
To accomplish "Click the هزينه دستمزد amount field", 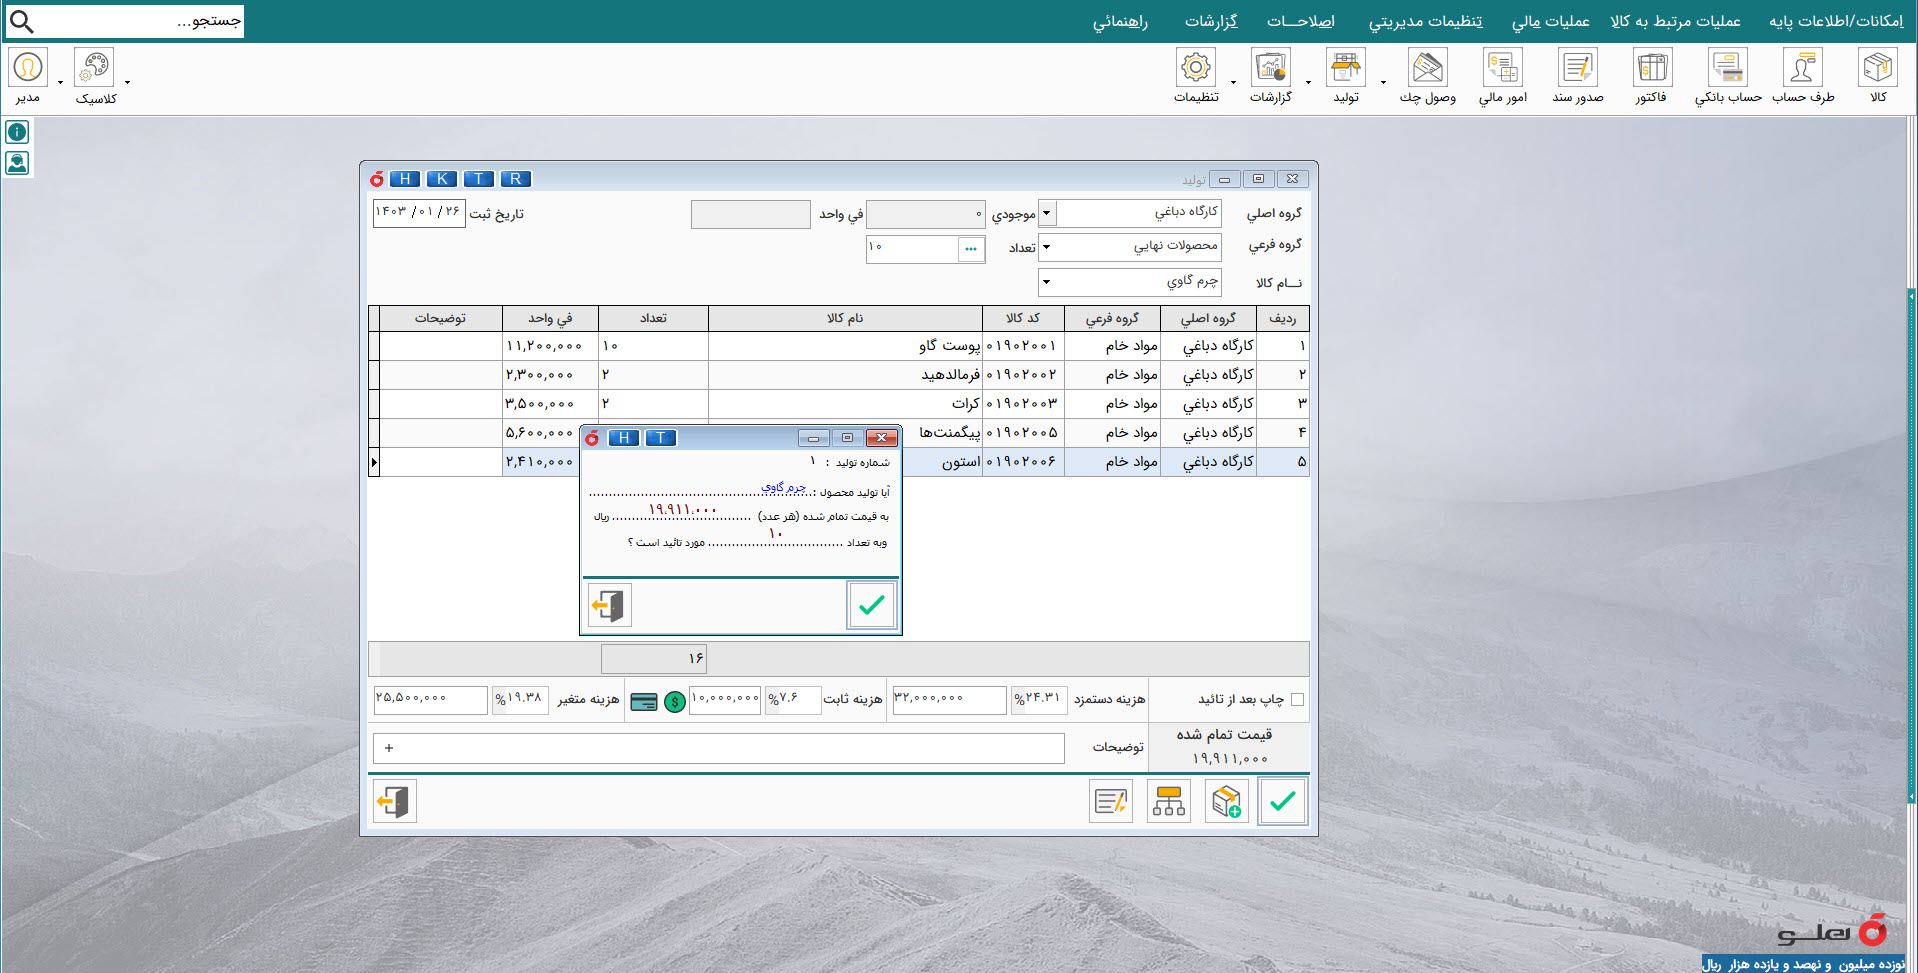I will (x=949, y=700).
